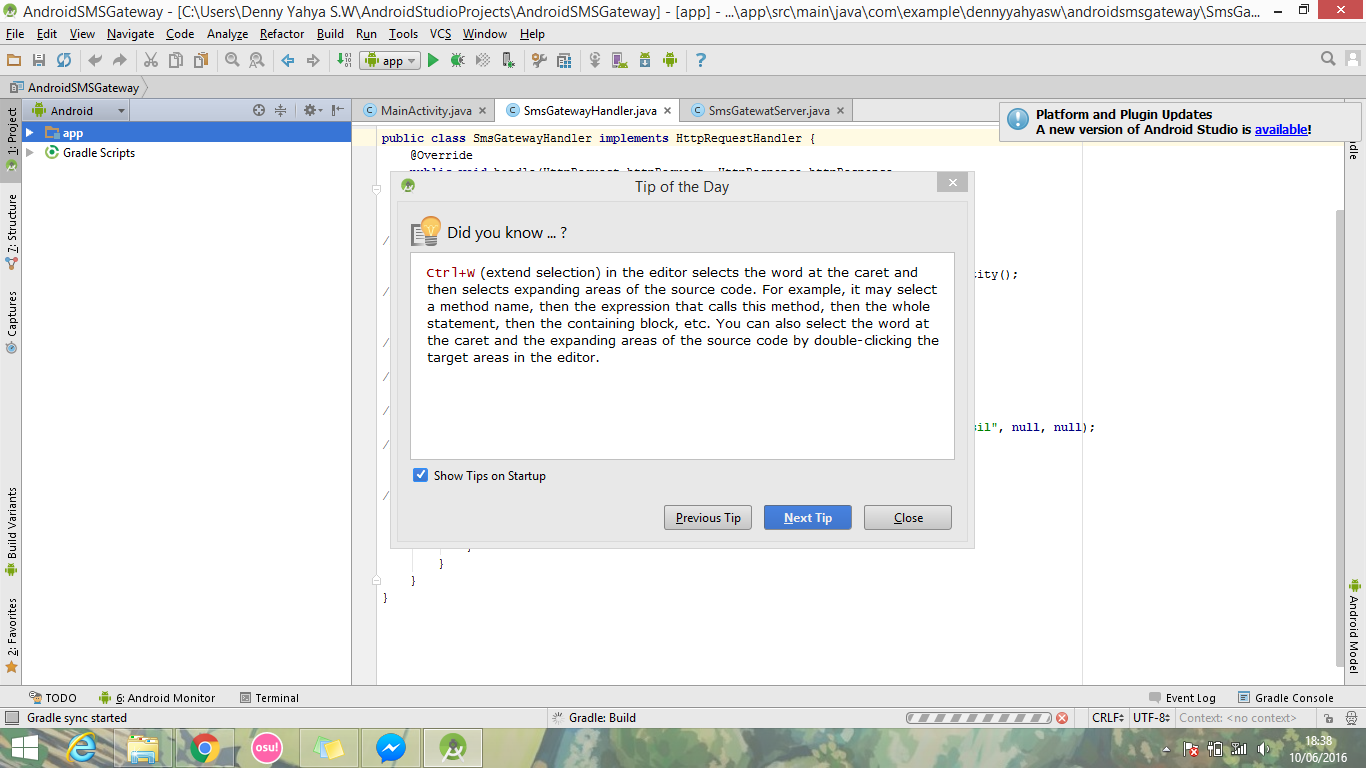Click the Next Tip button
1366x768 pixels.
[x=808, y=517]
